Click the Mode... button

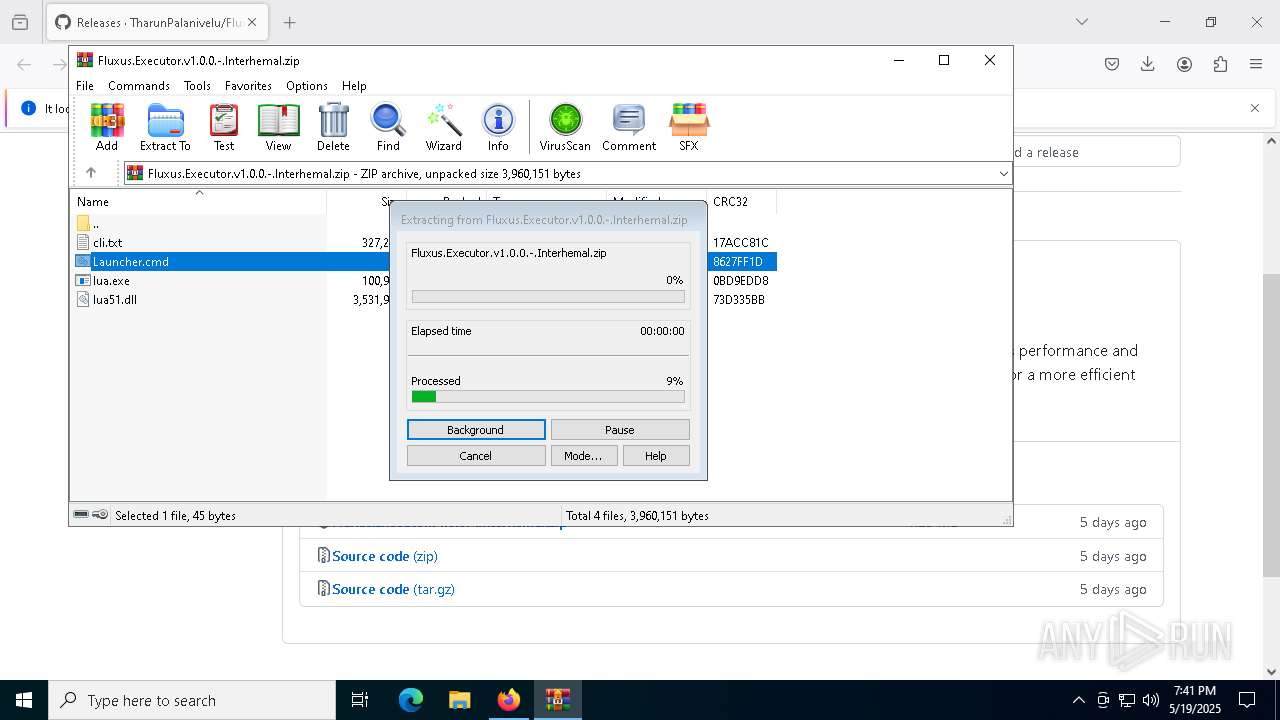pyautogui.click(x=583, y=456)
